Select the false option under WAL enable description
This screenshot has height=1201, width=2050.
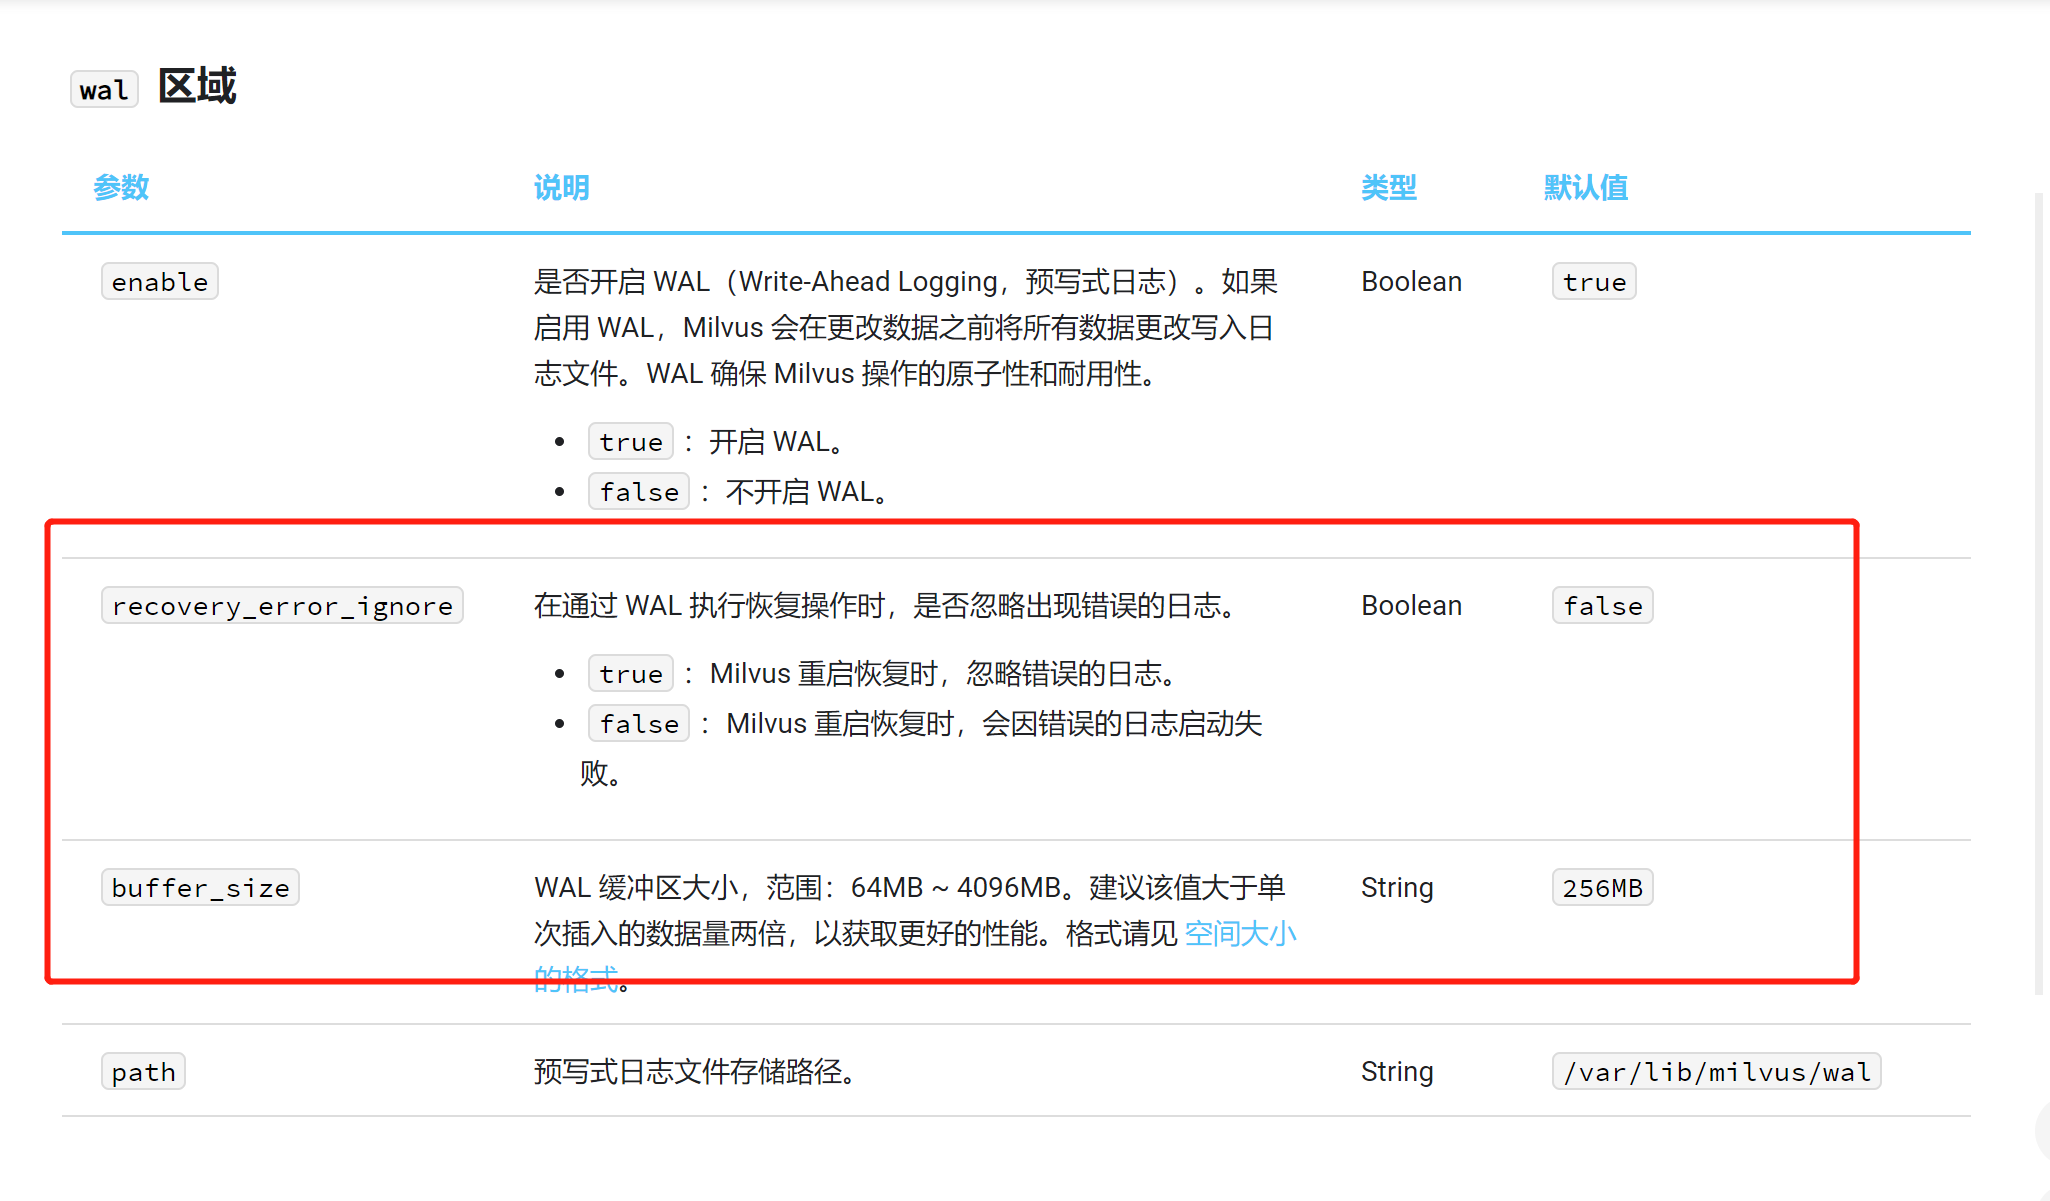637,491
